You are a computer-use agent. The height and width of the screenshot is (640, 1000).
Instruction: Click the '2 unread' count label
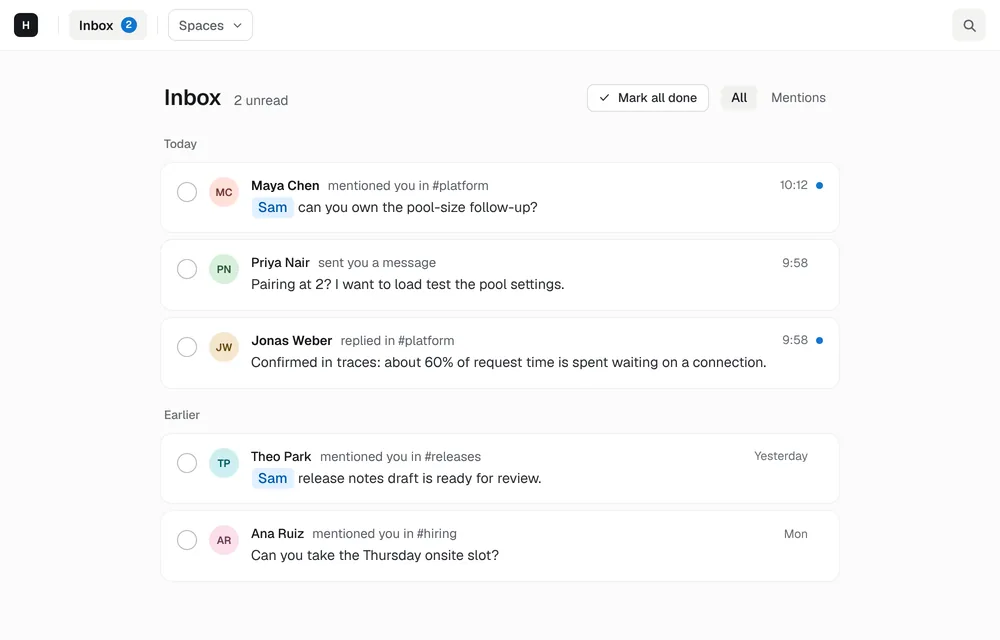[x=261, y=100]
